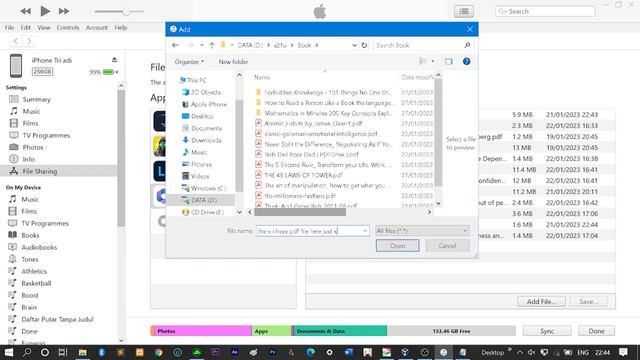Click Cancel in the Add dialog
Image resolution: width=640 pixels, height=360 pixels.
pos(447,246)
